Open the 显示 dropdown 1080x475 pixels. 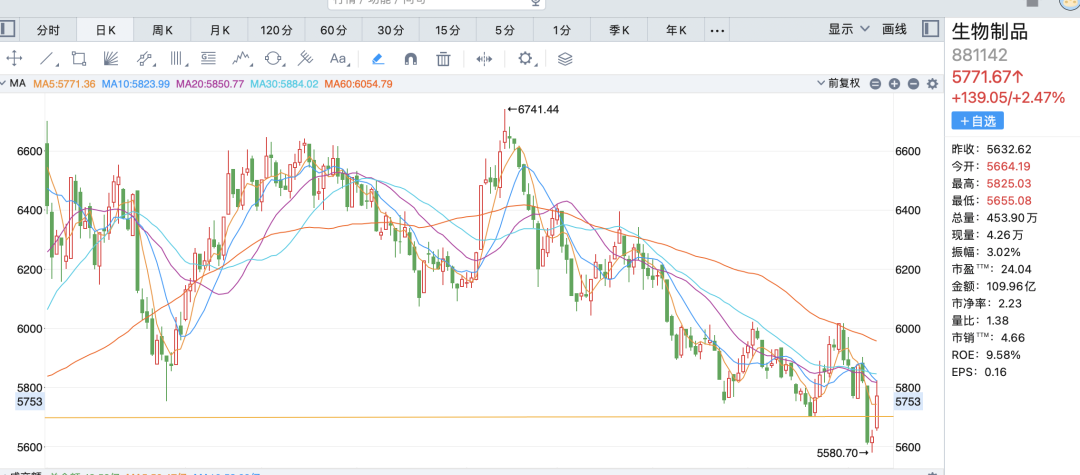click(x=850, y=30)
